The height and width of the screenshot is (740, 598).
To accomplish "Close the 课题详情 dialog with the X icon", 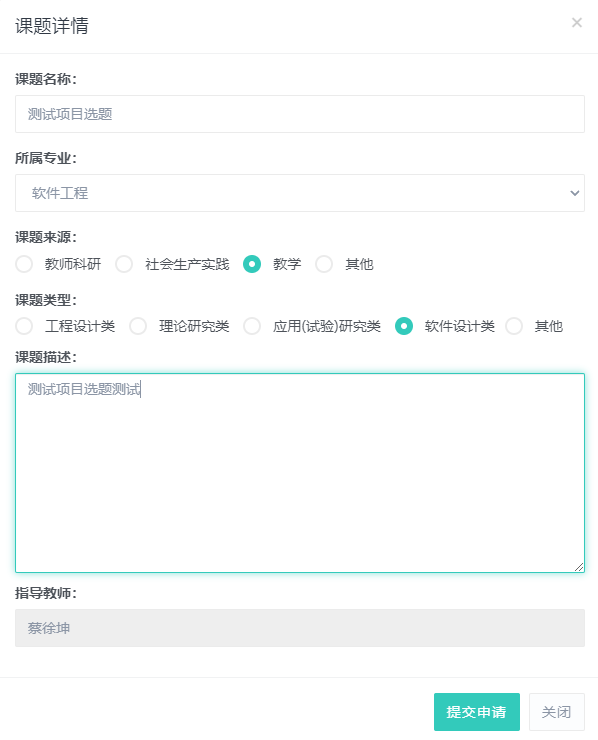I will pyautogui.click(x=576, y=23).
